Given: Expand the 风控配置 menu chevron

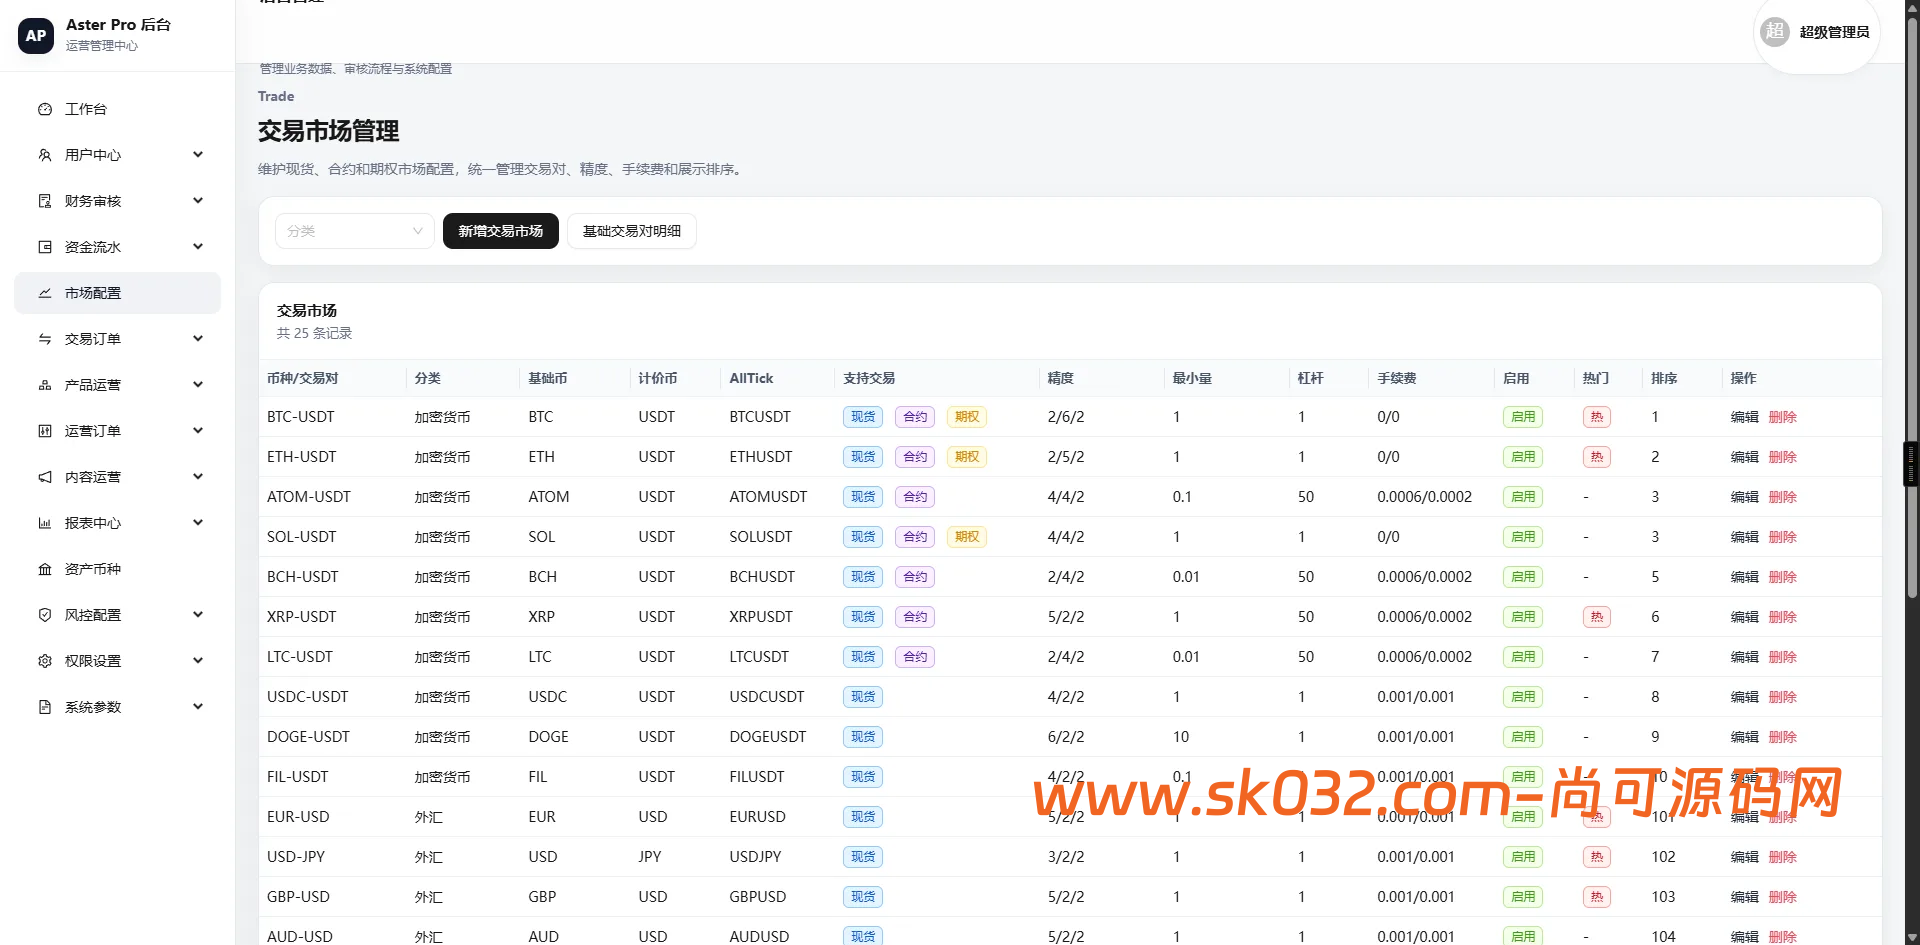Looking at the screenshot, I should (198, 614).
